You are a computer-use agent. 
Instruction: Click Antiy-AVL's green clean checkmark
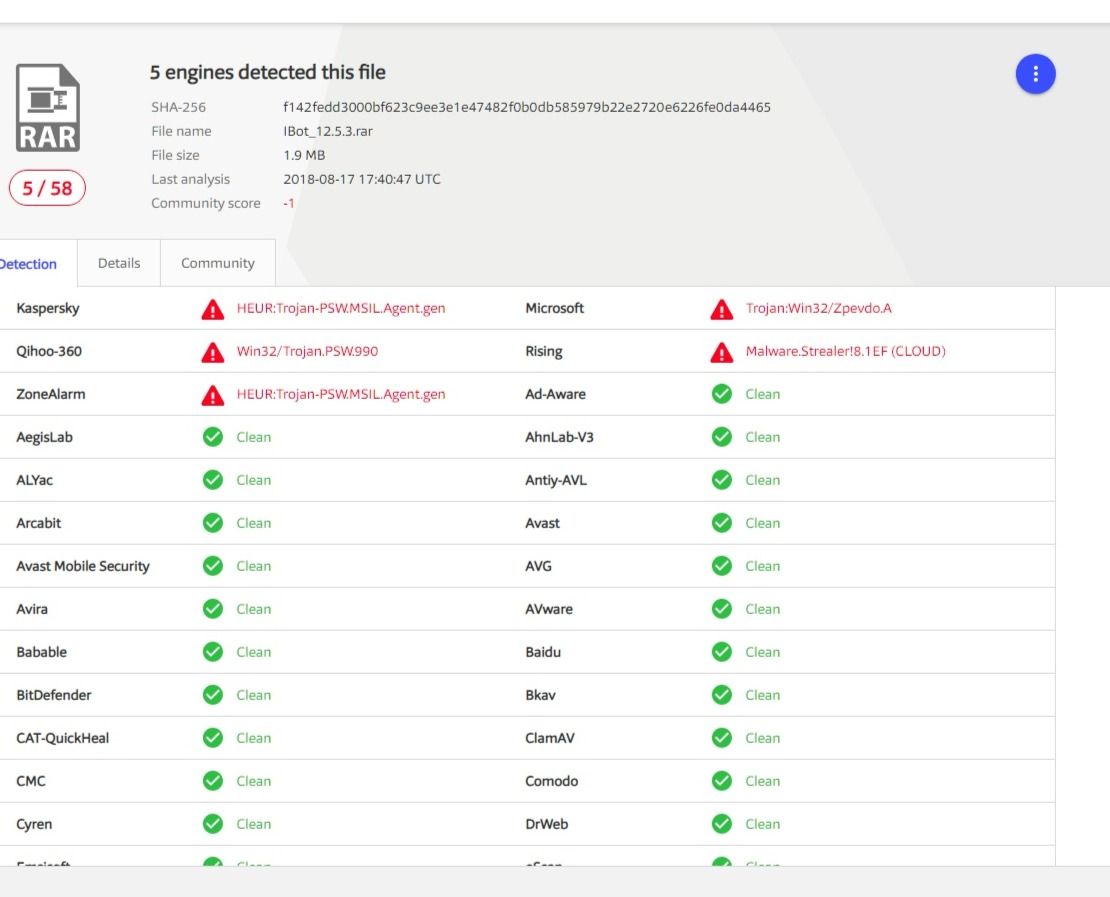coord(721,480)
